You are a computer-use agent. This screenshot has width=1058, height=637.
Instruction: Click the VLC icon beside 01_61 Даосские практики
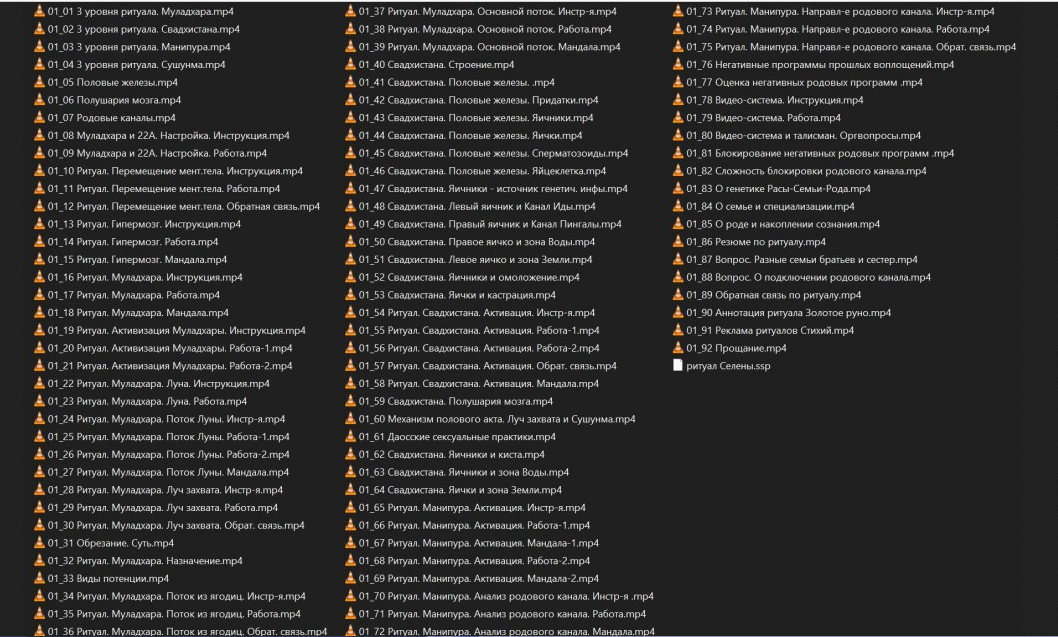pos(350,437)
